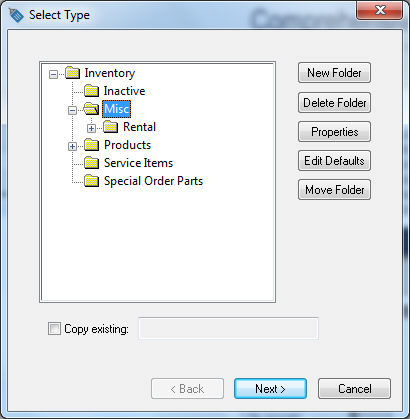Select the Special Order Parts label
The height and width of the screenshot is (419, 410).
coord(153,181)
